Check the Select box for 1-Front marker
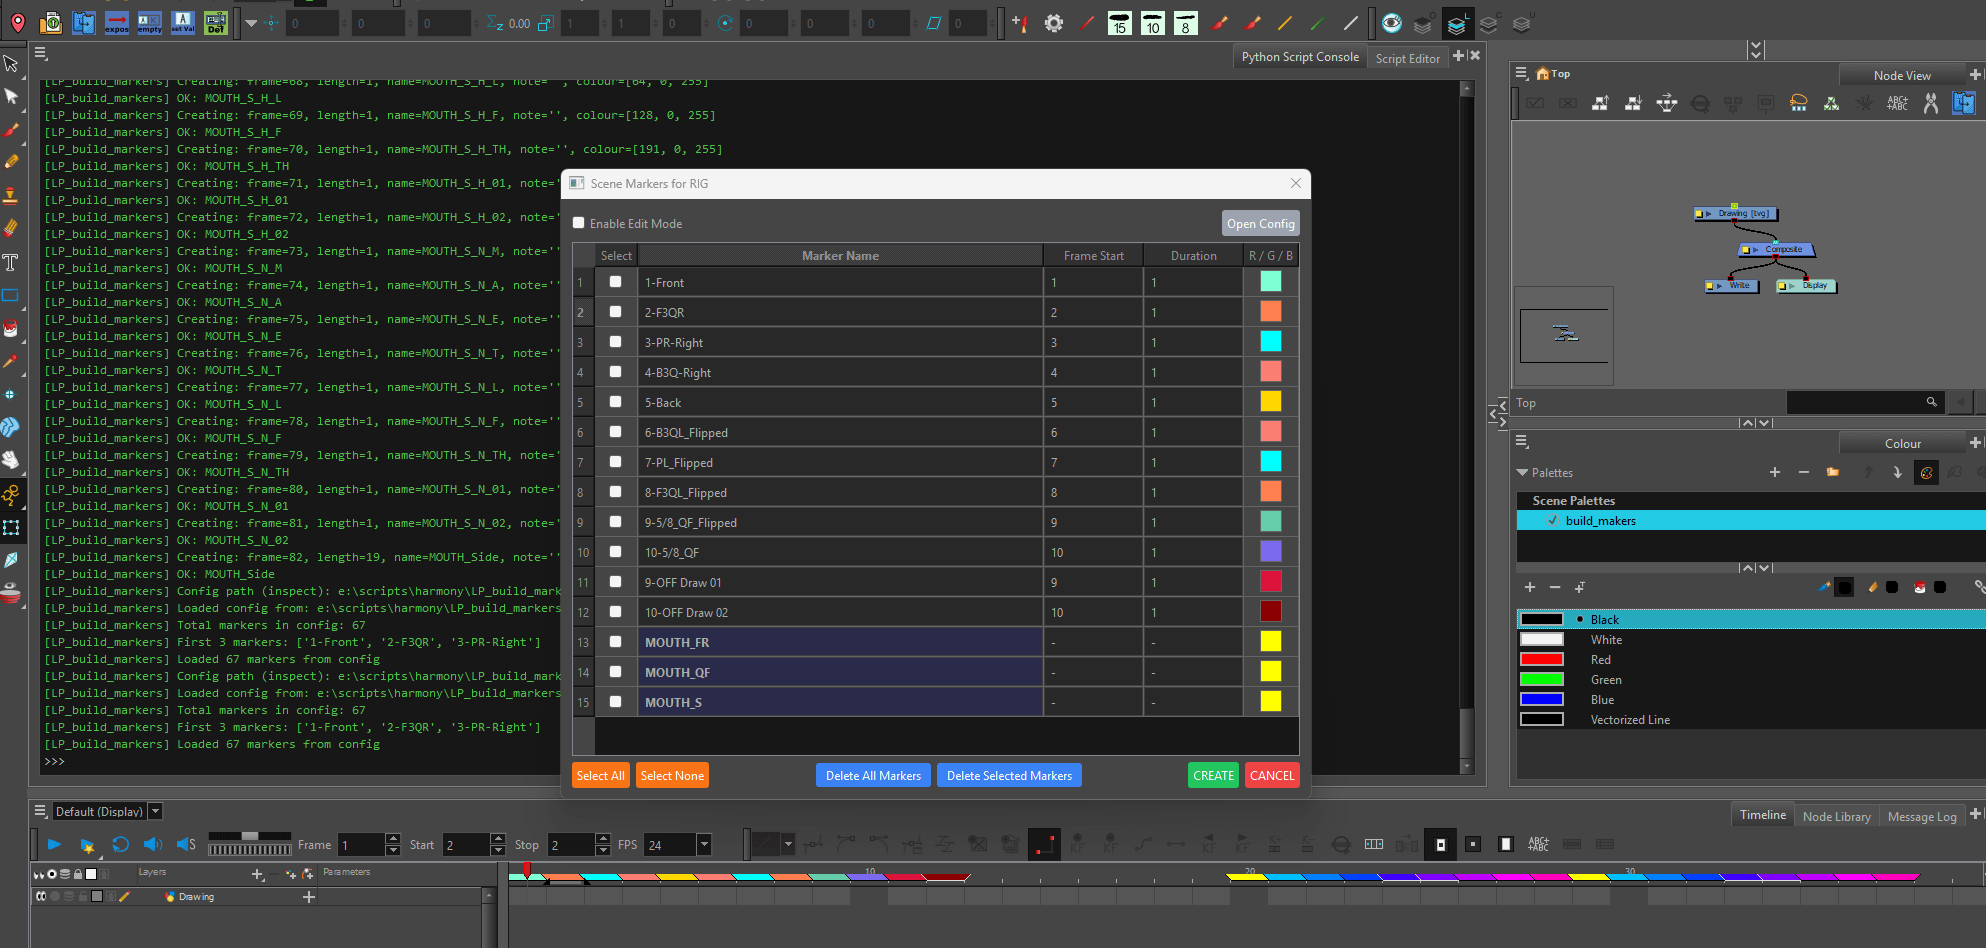1986x948 pixels. (x=615, y=282)
